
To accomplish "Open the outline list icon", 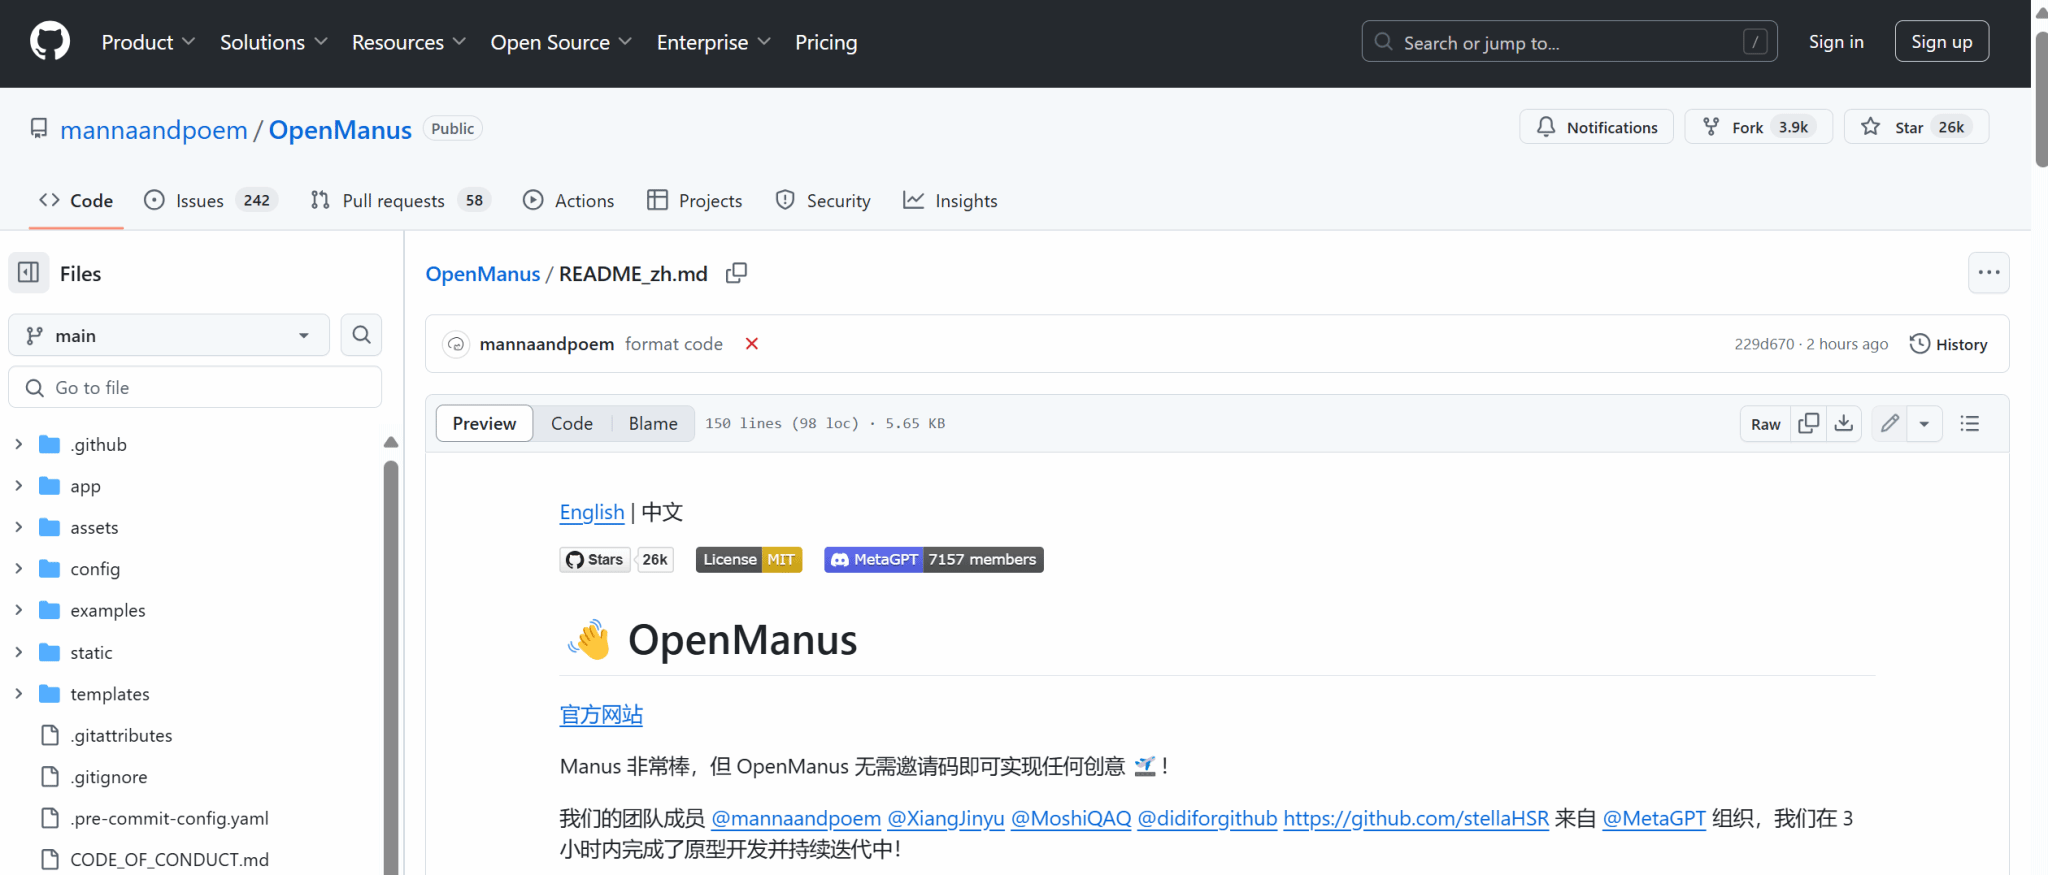I will [1969, 424].
